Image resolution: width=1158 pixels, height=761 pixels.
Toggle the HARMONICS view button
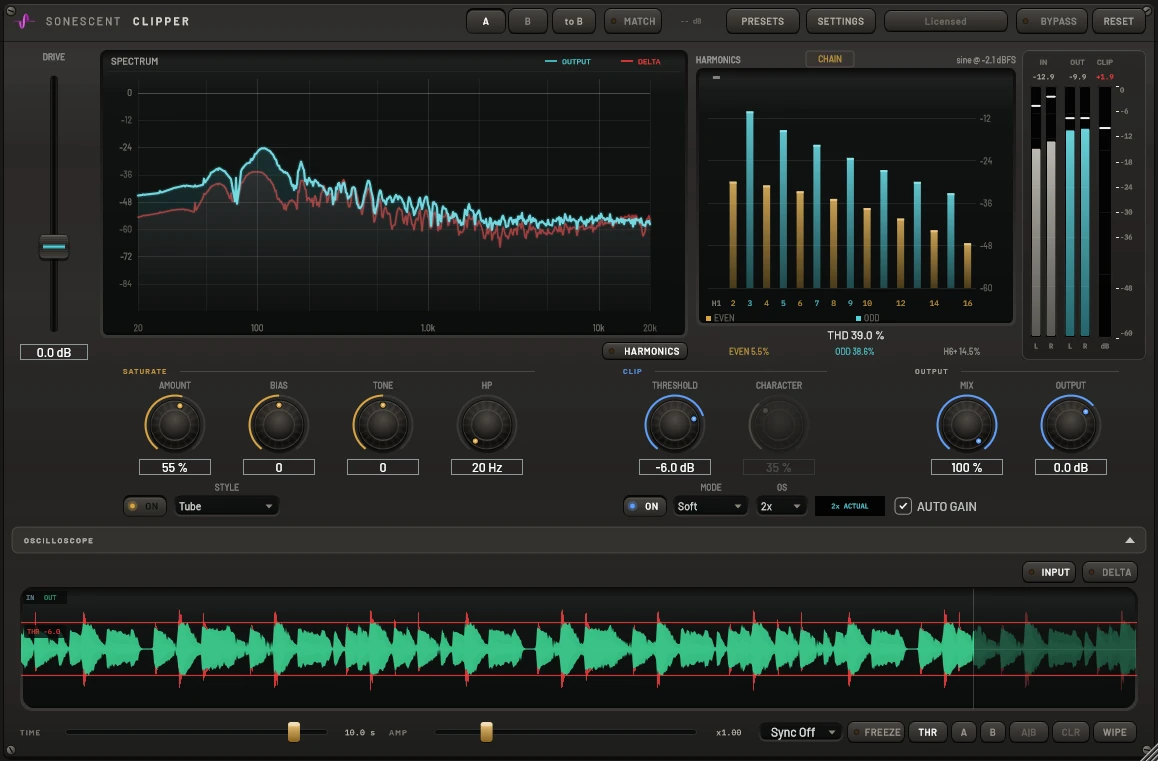645,351
